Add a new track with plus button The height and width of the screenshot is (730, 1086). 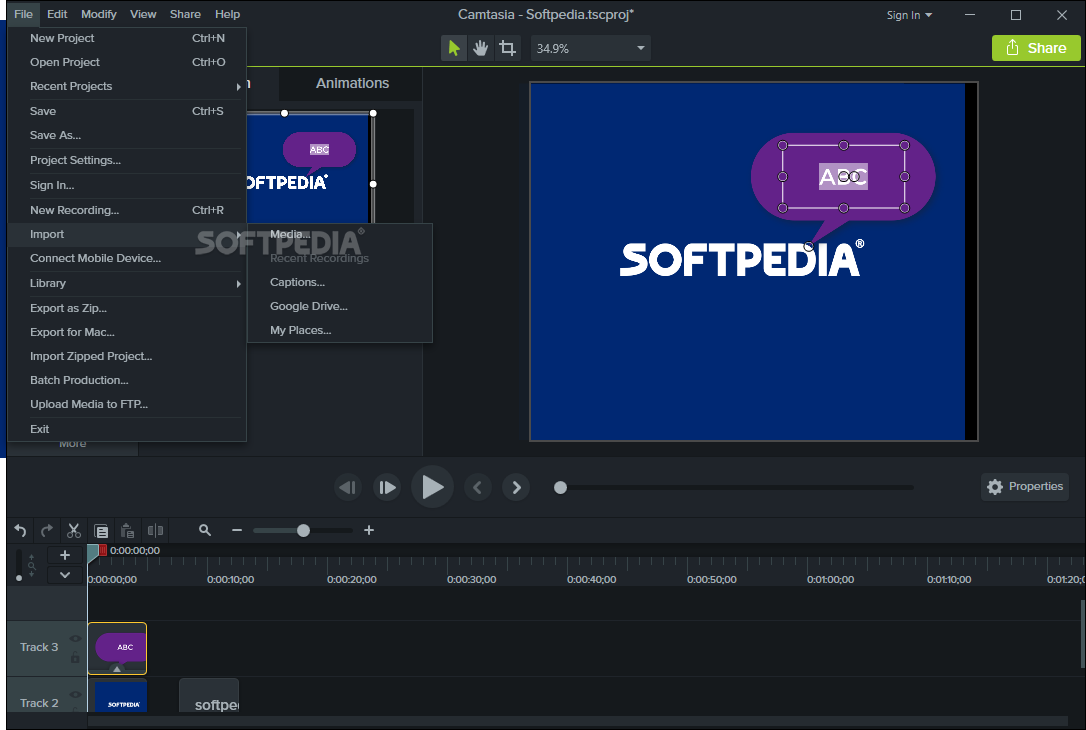point(64,555)
